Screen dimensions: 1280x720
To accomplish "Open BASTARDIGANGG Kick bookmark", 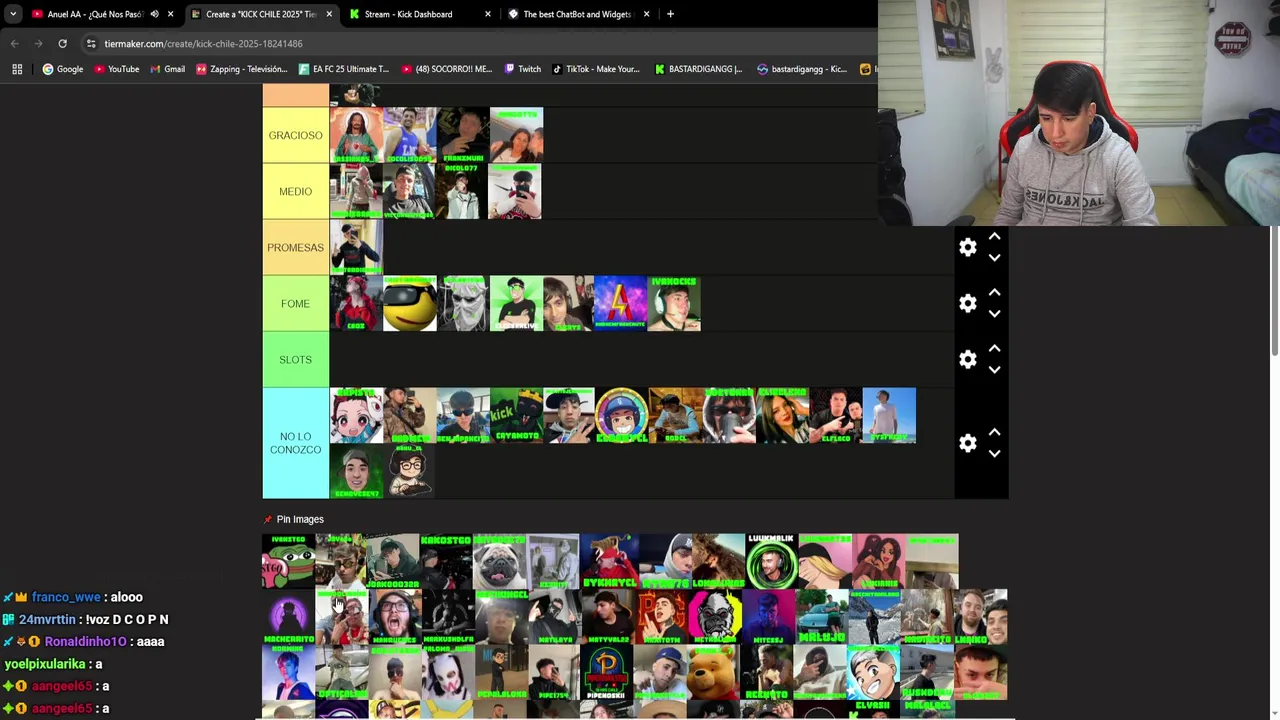I will 698,69.
